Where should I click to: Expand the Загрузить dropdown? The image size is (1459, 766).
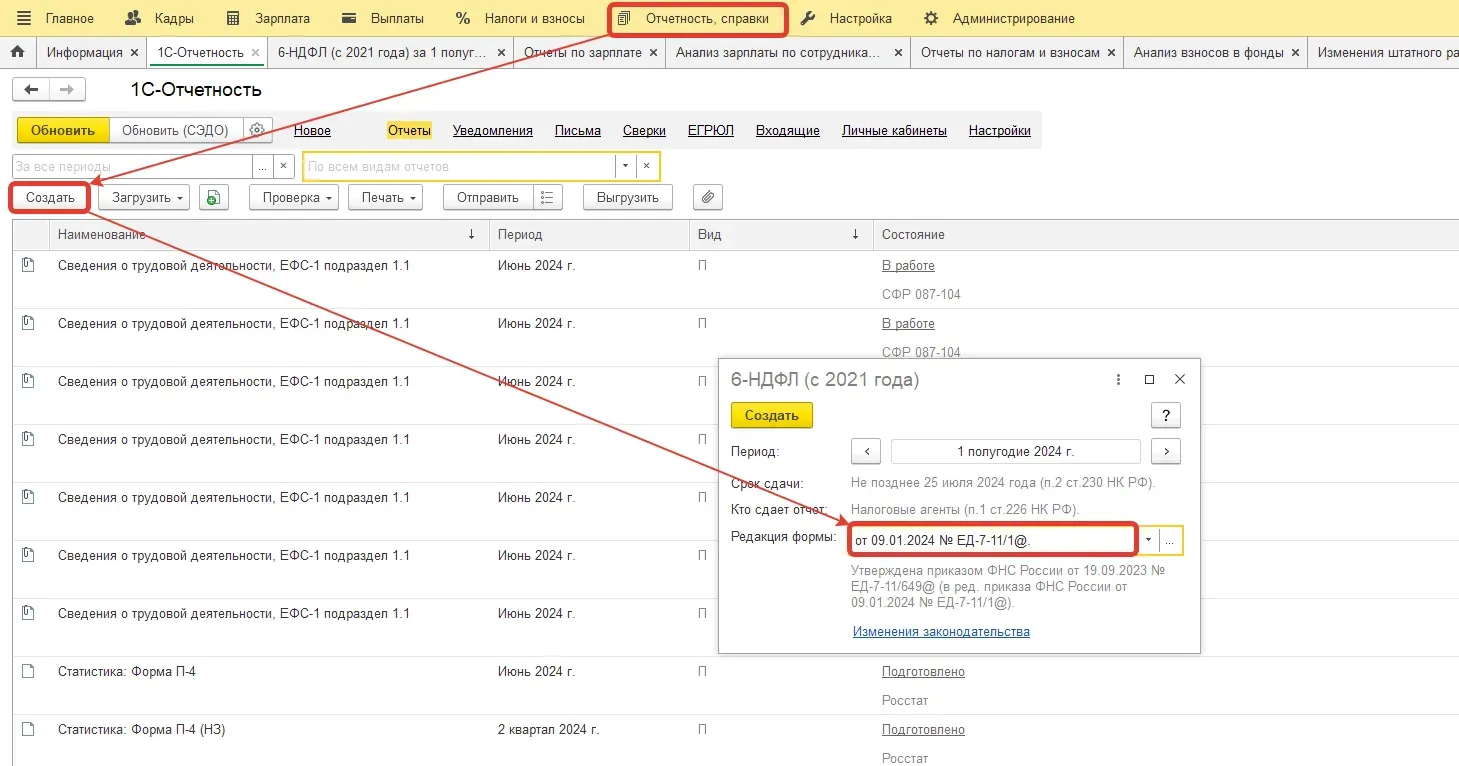[144, 198]
